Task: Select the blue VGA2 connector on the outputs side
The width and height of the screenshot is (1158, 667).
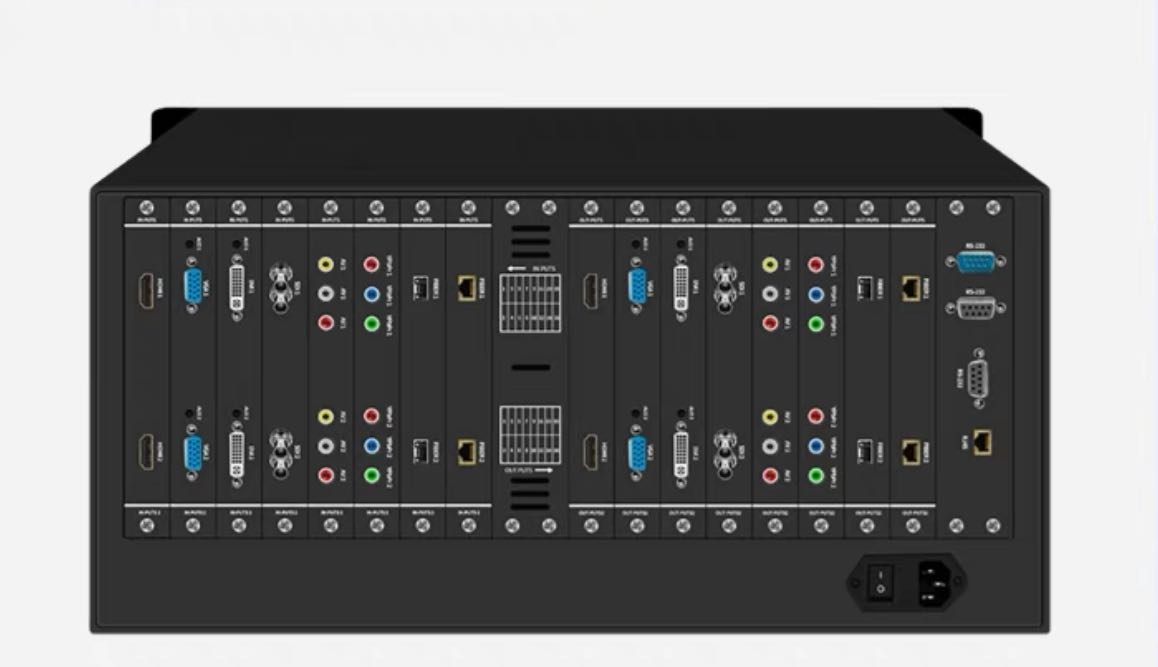Action: click(x=636, y=452)
